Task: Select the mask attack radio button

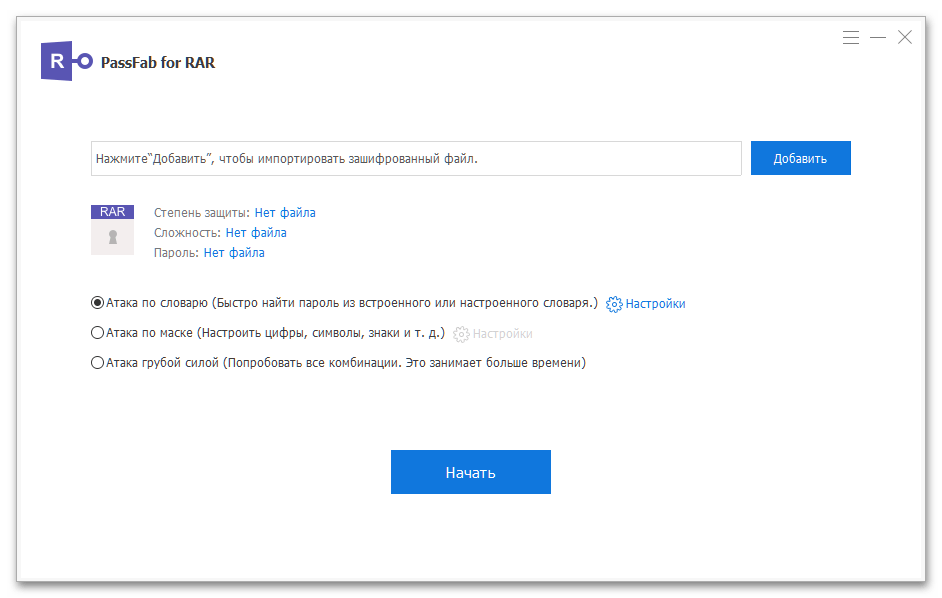Action: pos(97,332)
